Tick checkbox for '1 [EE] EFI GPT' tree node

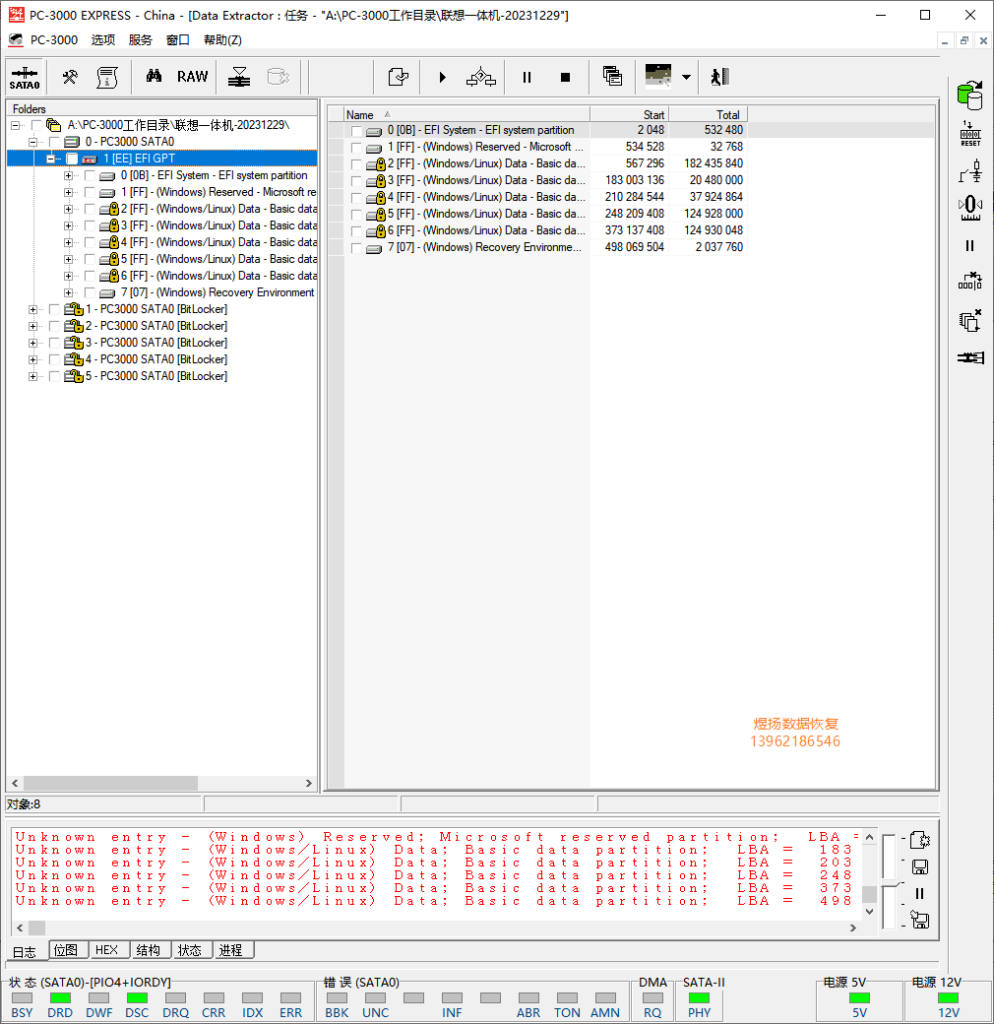[x=72, y=159]
